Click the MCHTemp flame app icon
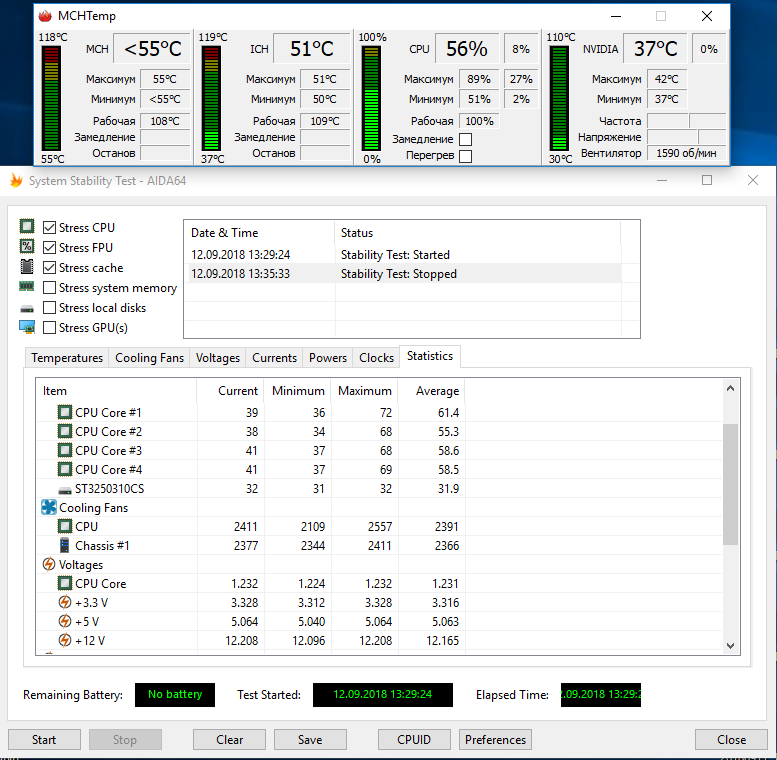 [x=45, y=16]
